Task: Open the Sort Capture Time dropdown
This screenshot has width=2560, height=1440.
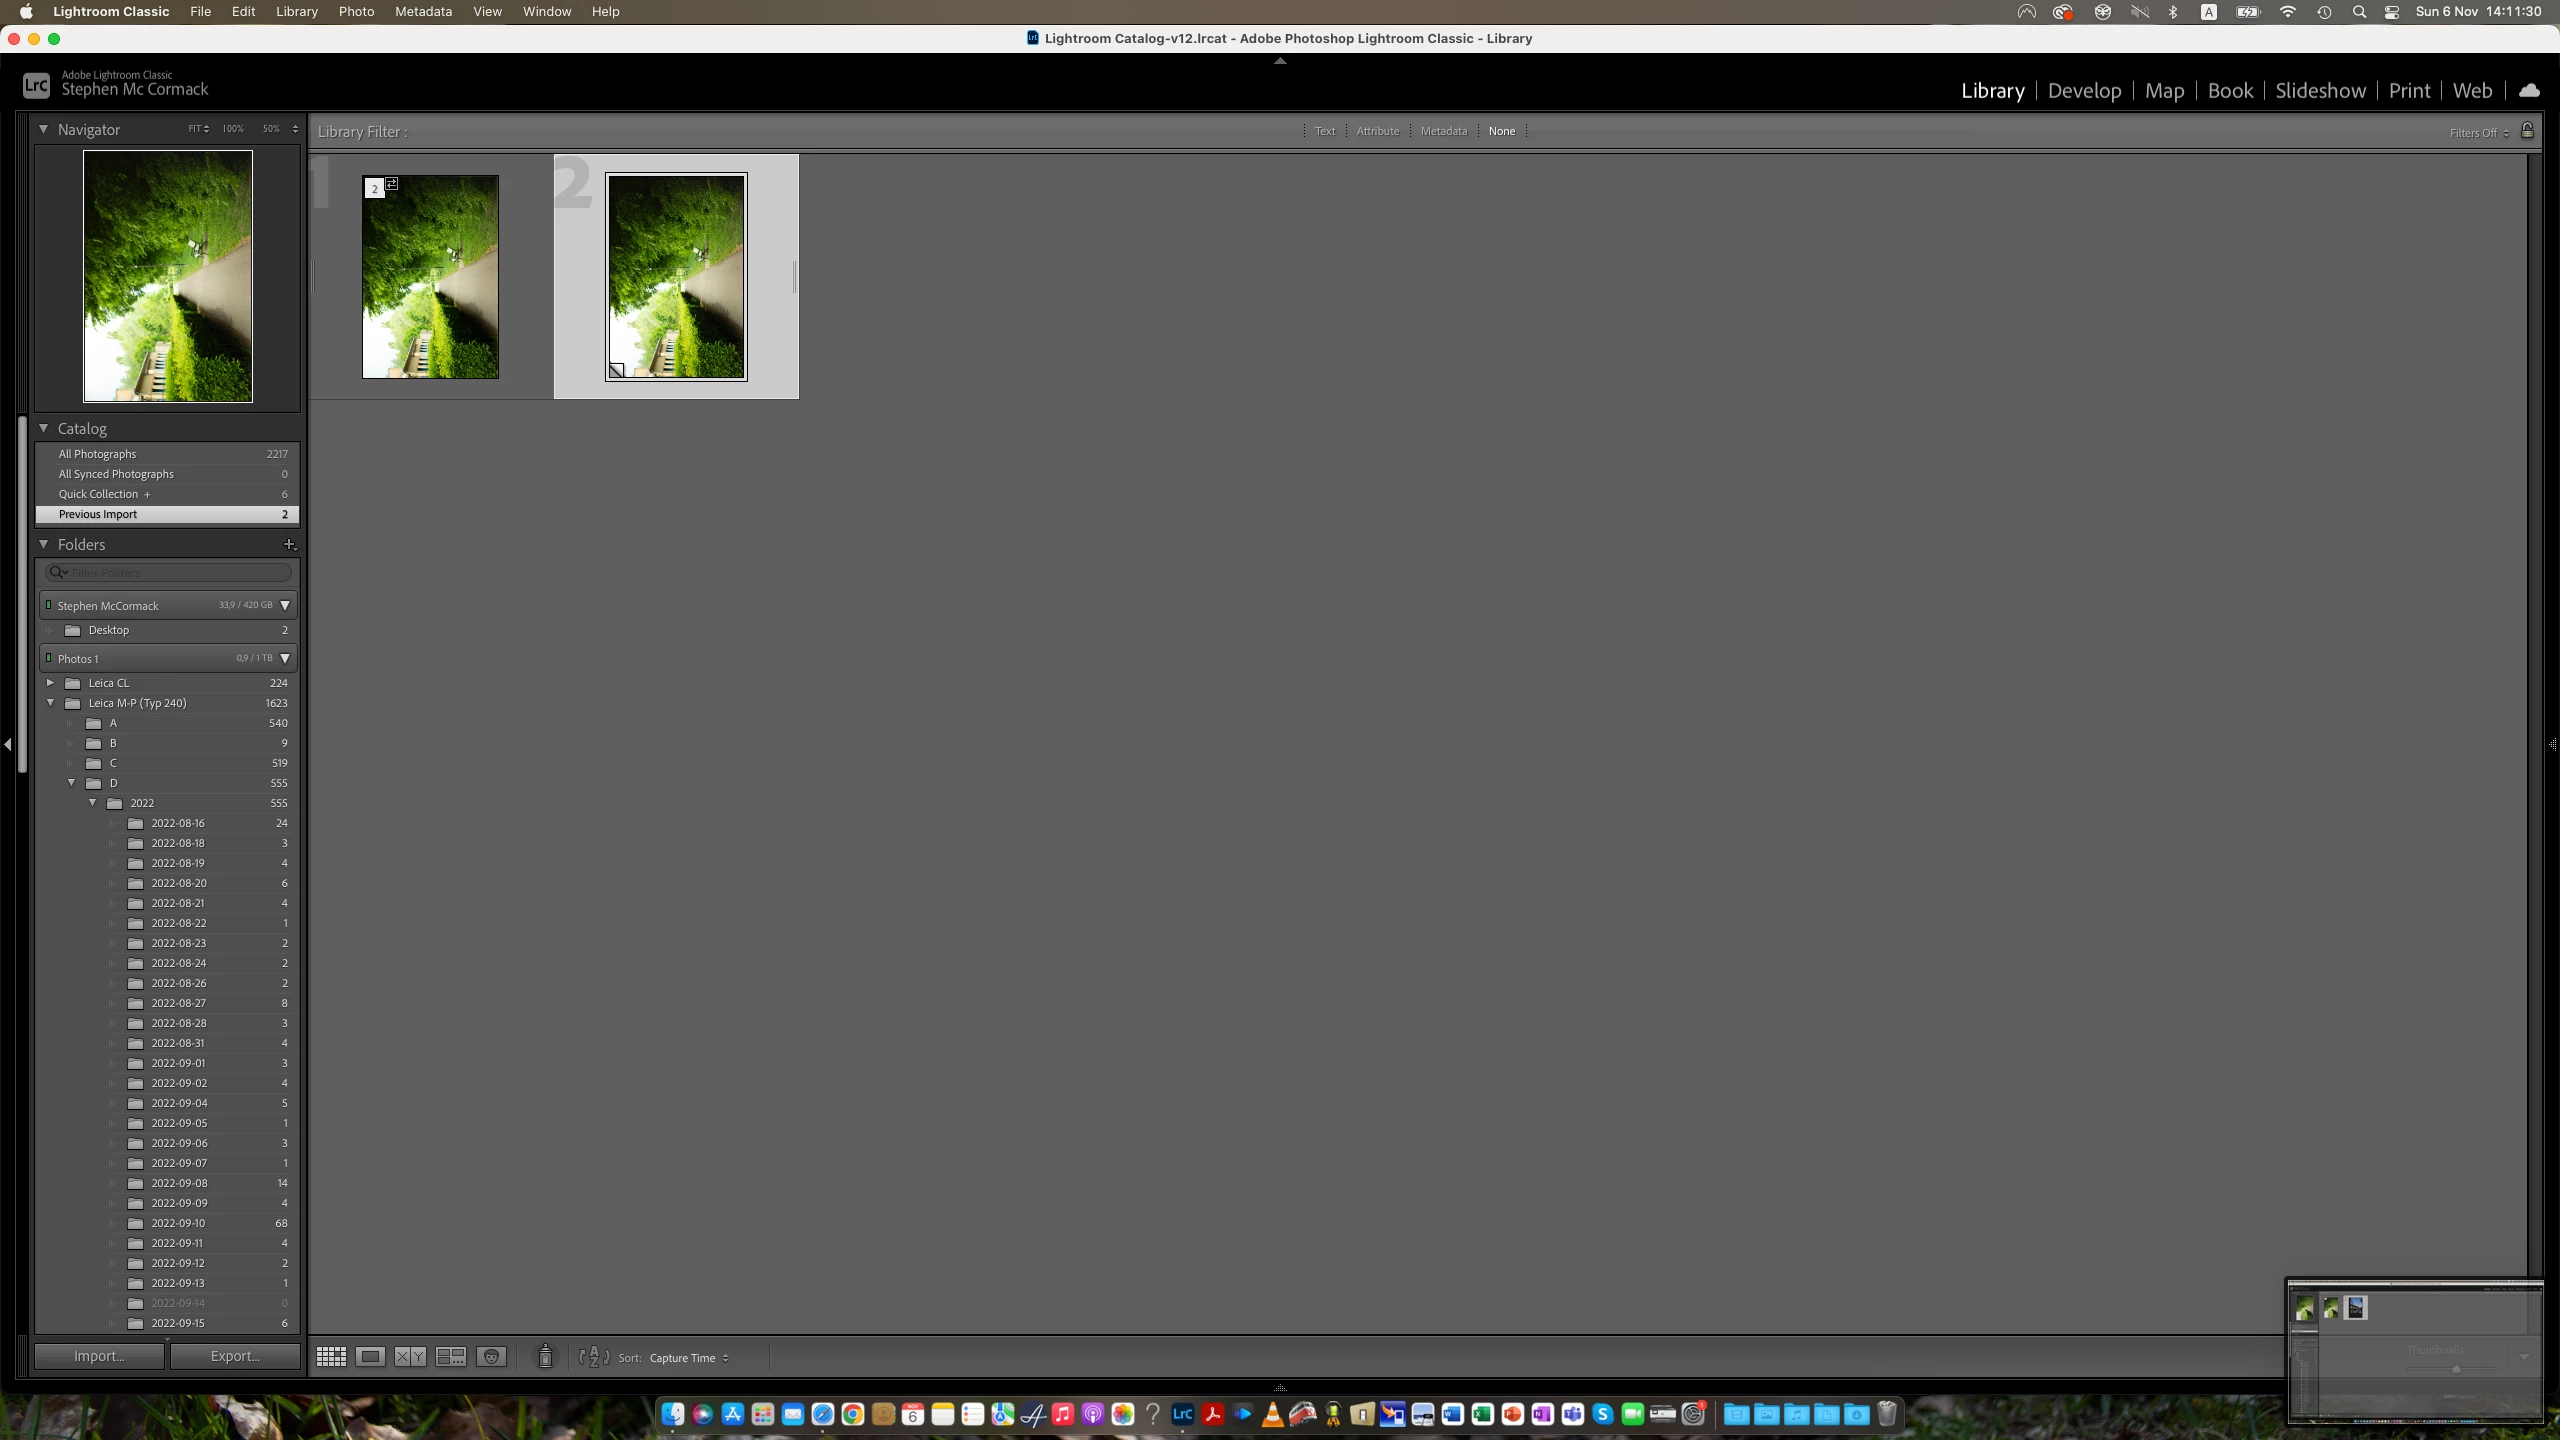Action: click(x=688, y=1358)
